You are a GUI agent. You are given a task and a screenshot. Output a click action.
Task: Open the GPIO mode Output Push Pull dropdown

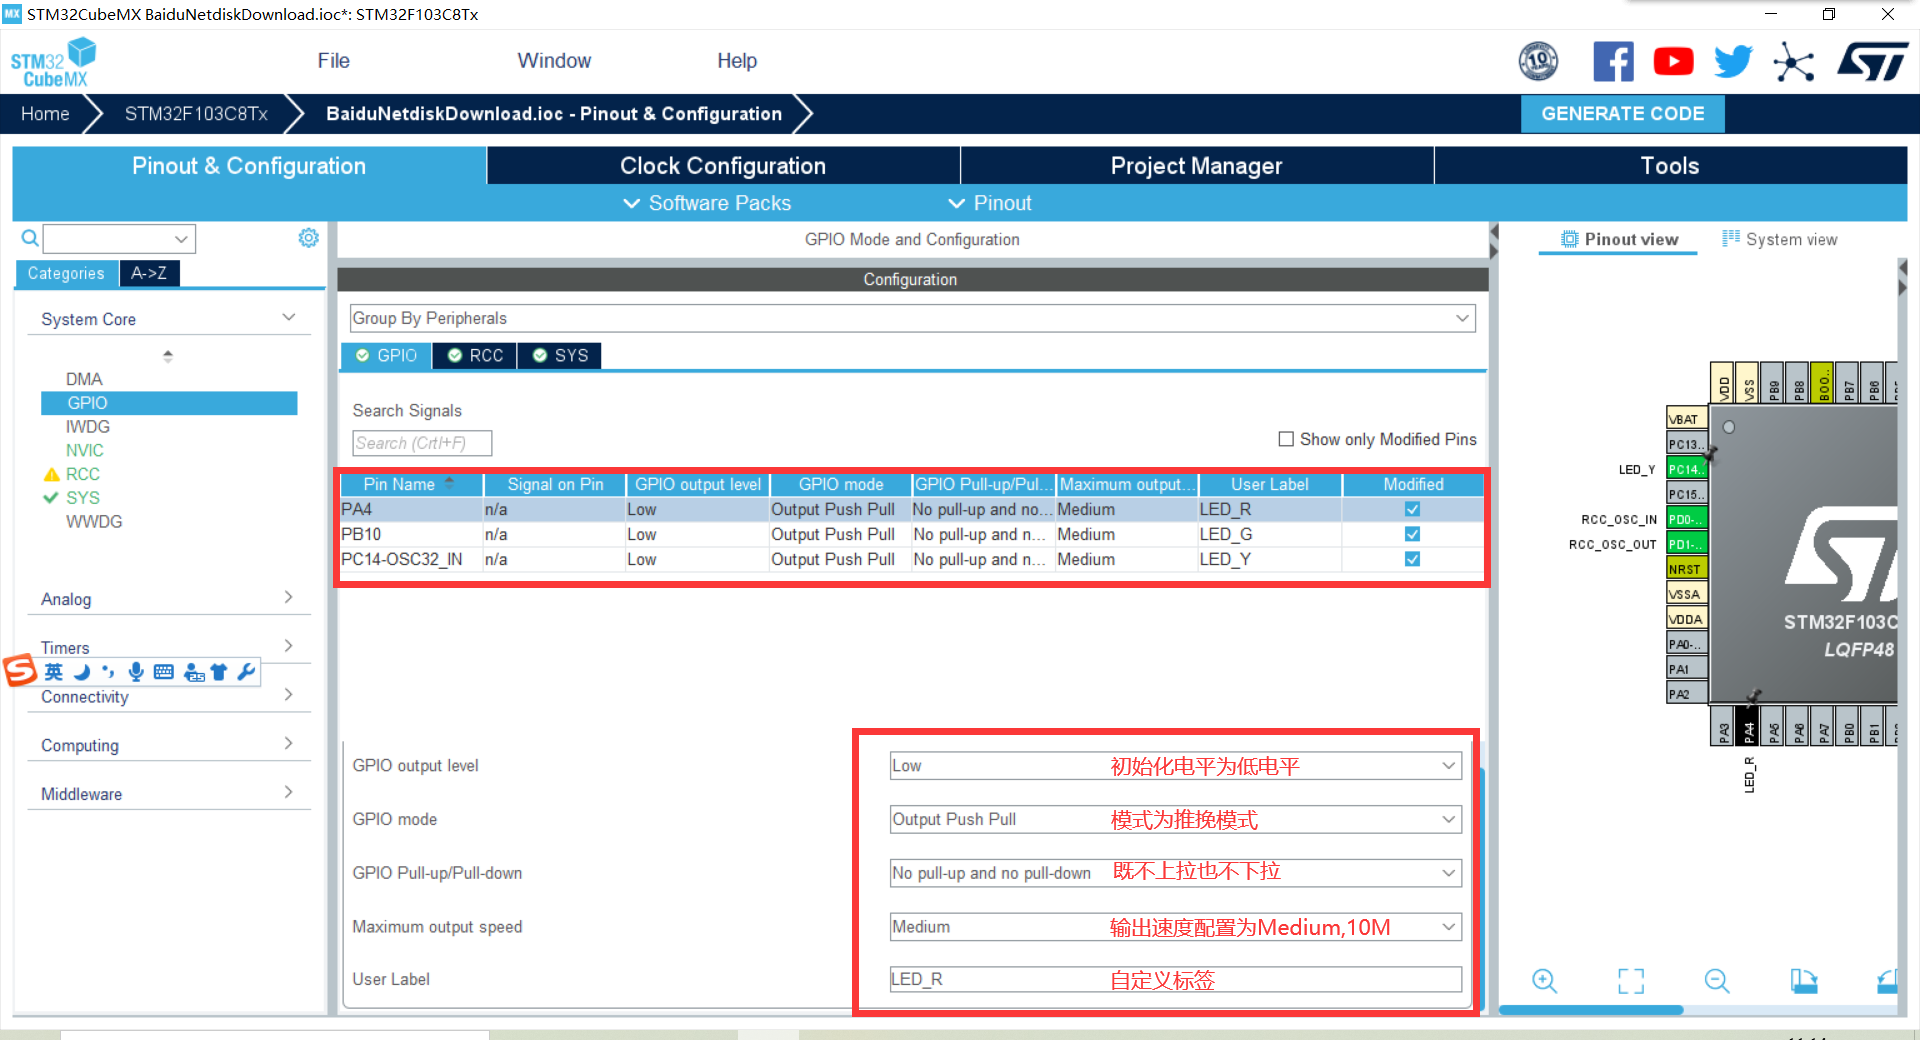(x=1176, y=820)
